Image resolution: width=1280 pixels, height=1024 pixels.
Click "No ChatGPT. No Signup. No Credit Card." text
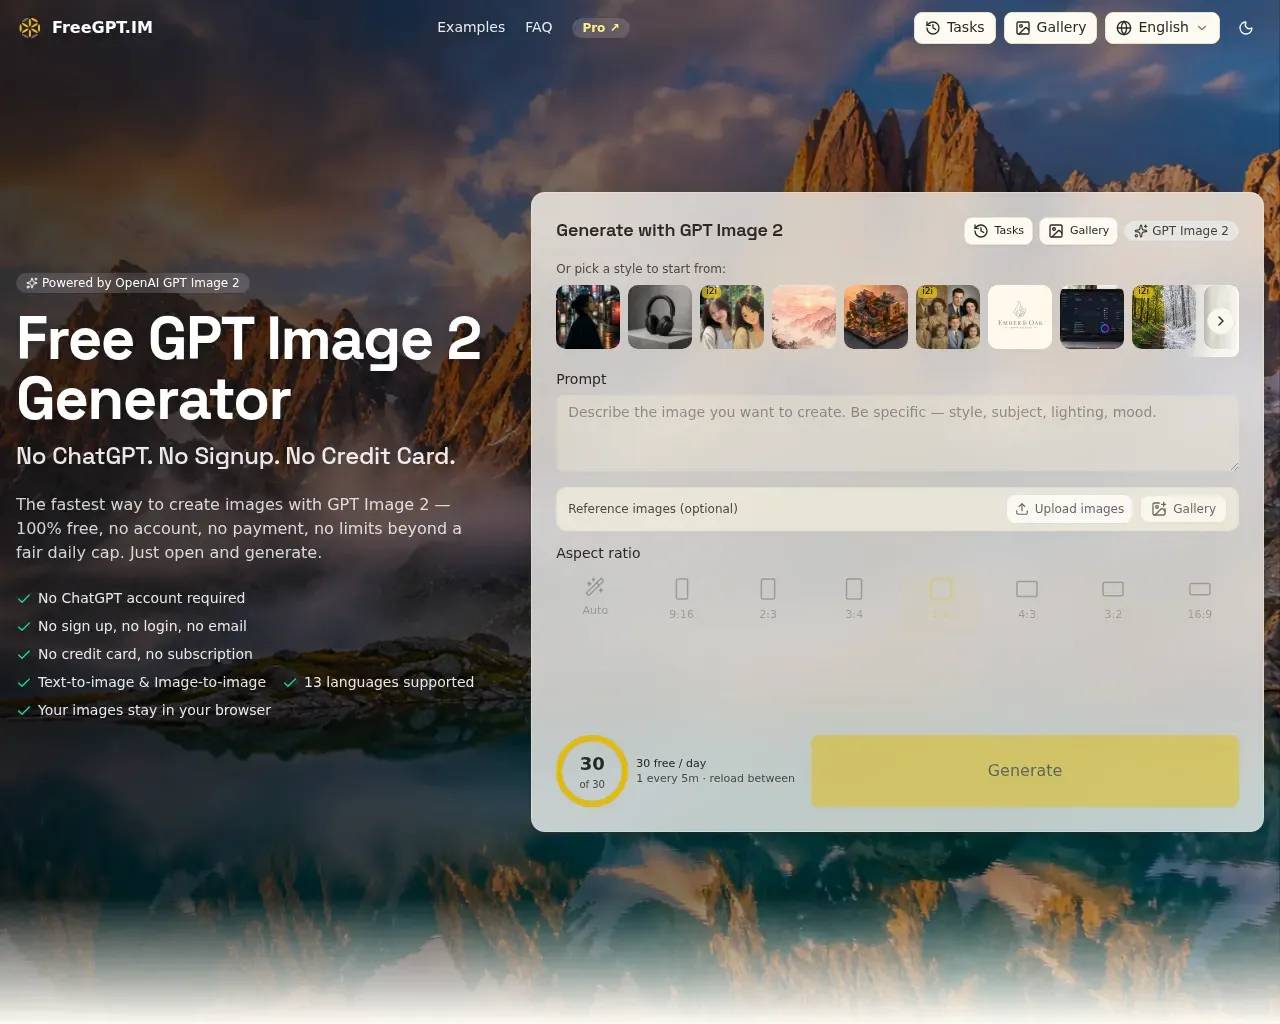236,456
